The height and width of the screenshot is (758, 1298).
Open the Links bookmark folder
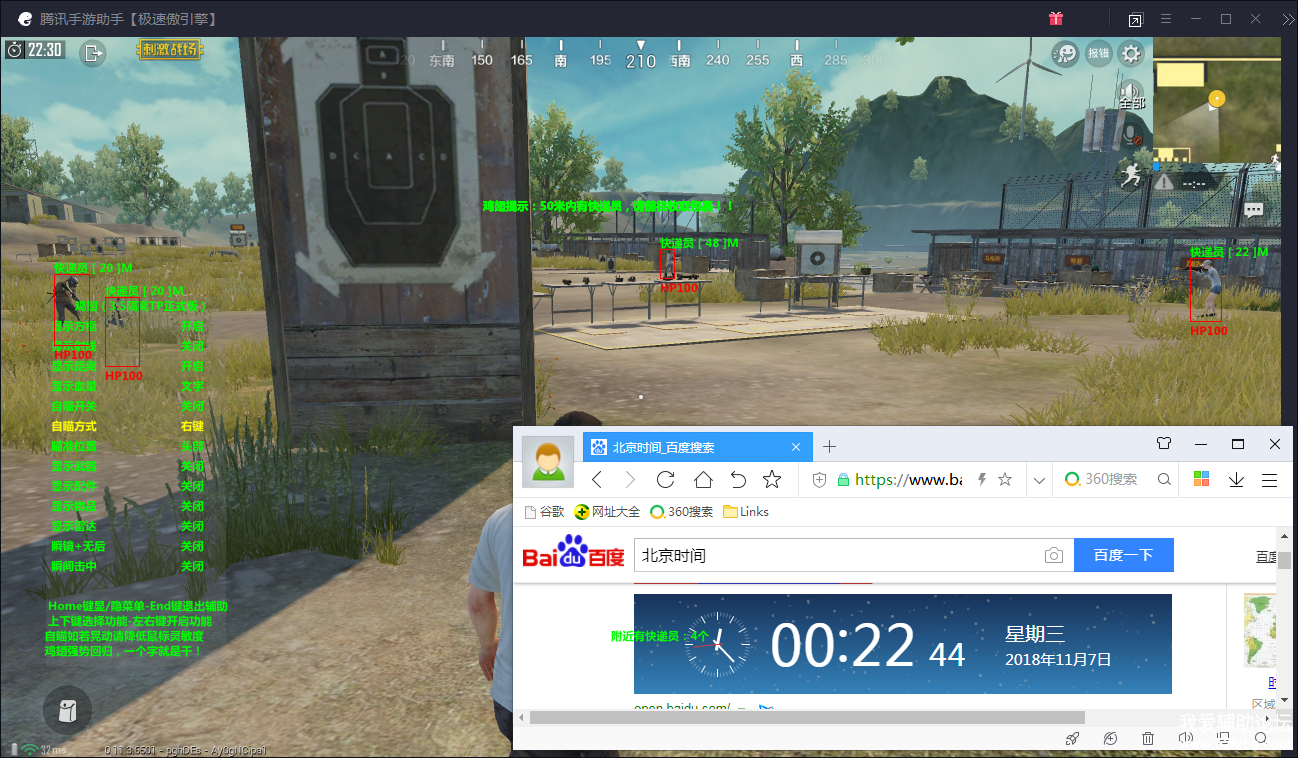pos(746,511)
